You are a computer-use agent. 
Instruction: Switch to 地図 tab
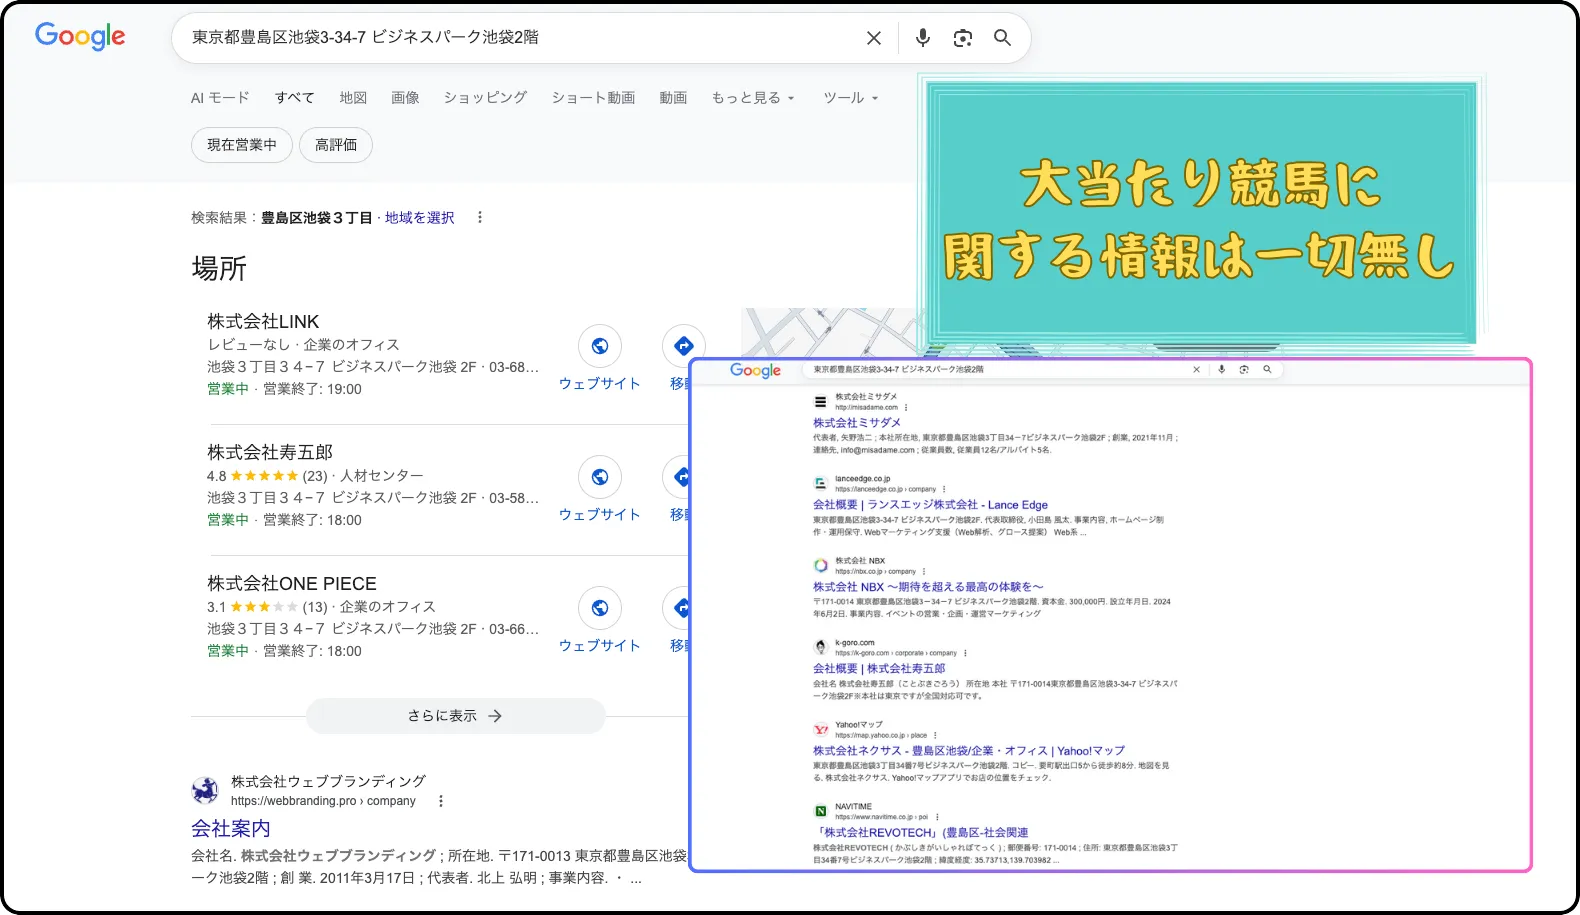tap(353, 98)
